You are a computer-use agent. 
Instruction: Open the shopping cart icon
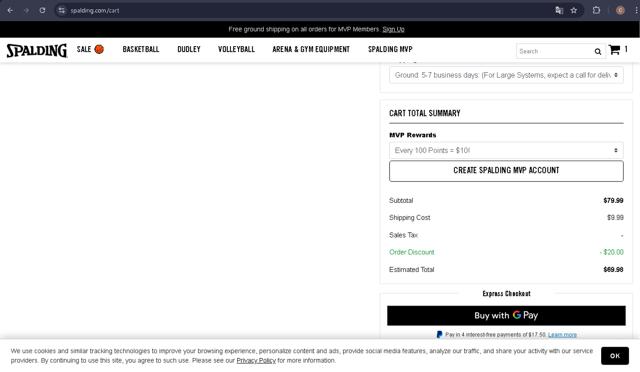coord(614,50)
